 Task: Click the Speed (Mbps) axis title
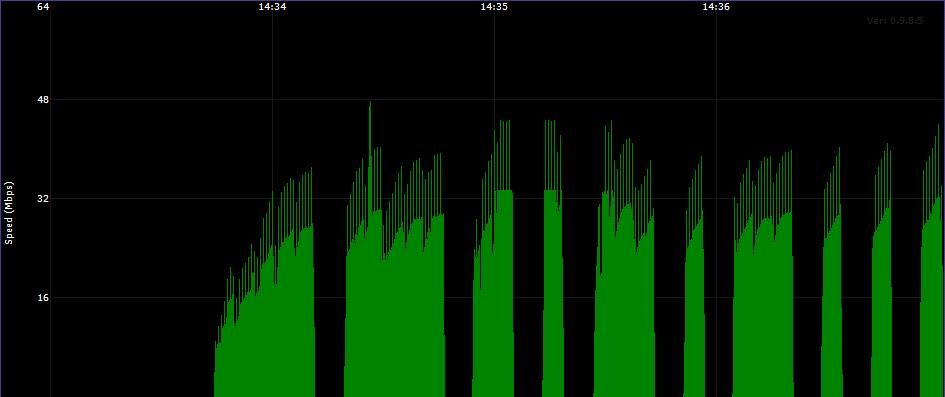click(9, 213)
